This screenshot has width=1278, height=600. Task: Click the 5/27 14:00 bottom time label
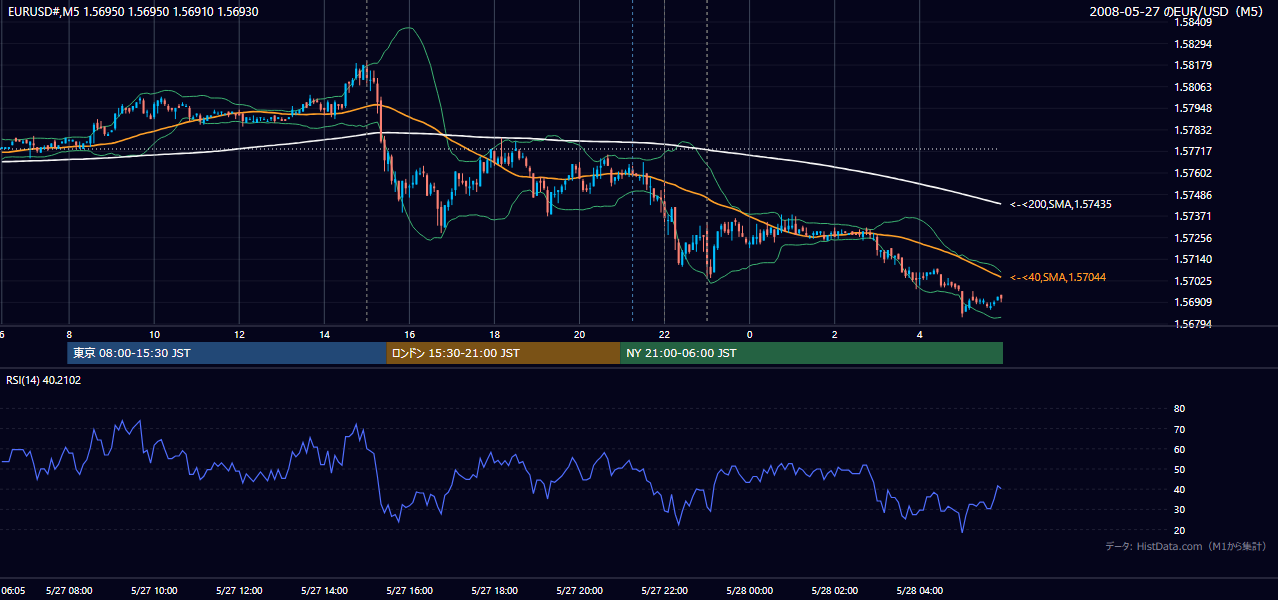324,591
